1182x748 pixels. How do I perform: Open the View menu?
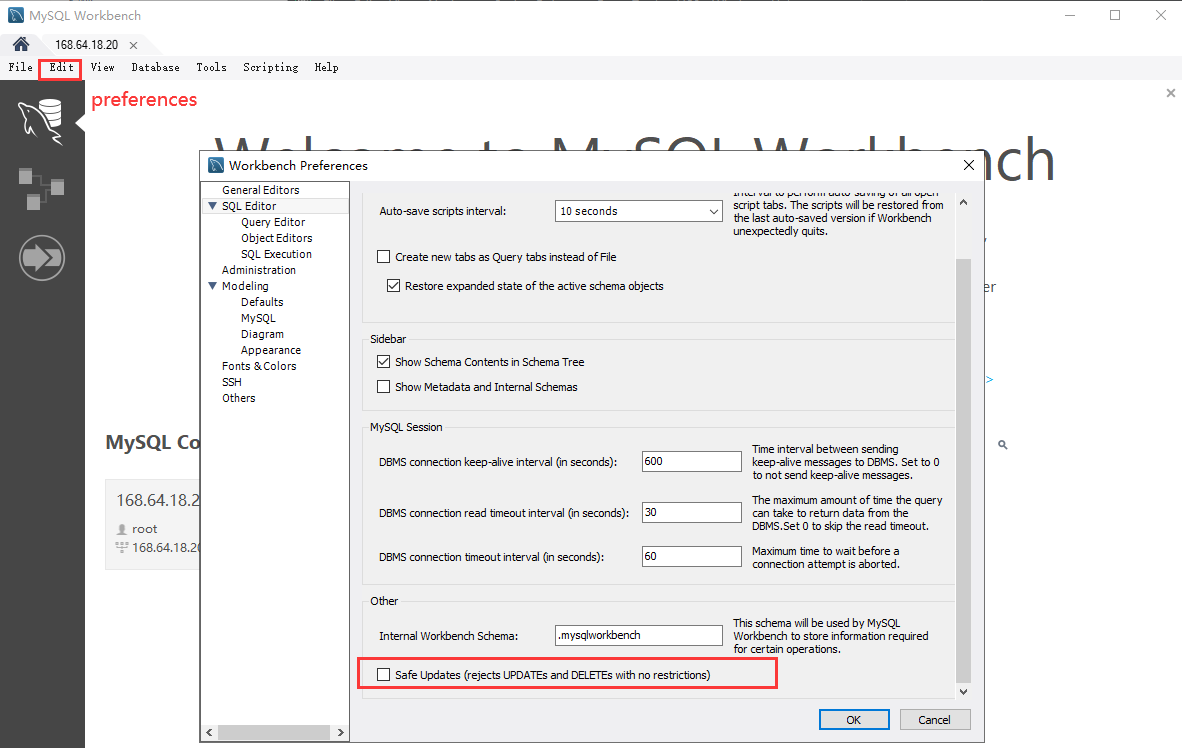pos(103,67)
